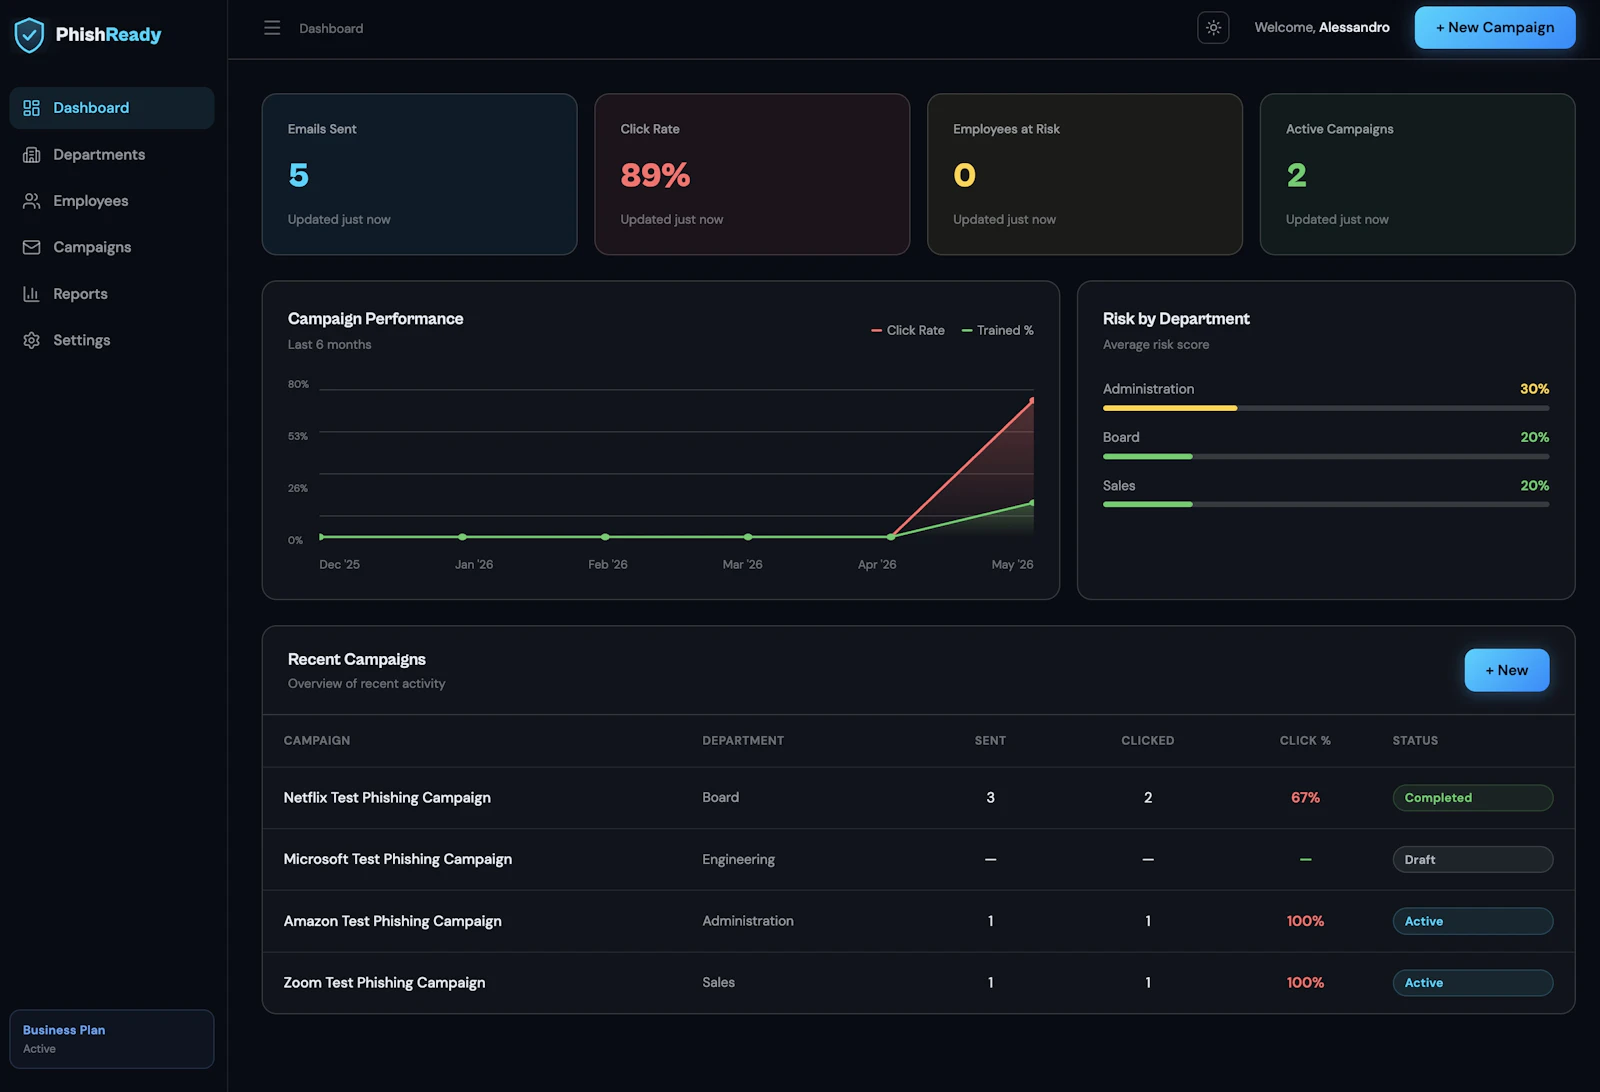
Task: Click the Draft status badge
Action: (x=1472, y=860)
